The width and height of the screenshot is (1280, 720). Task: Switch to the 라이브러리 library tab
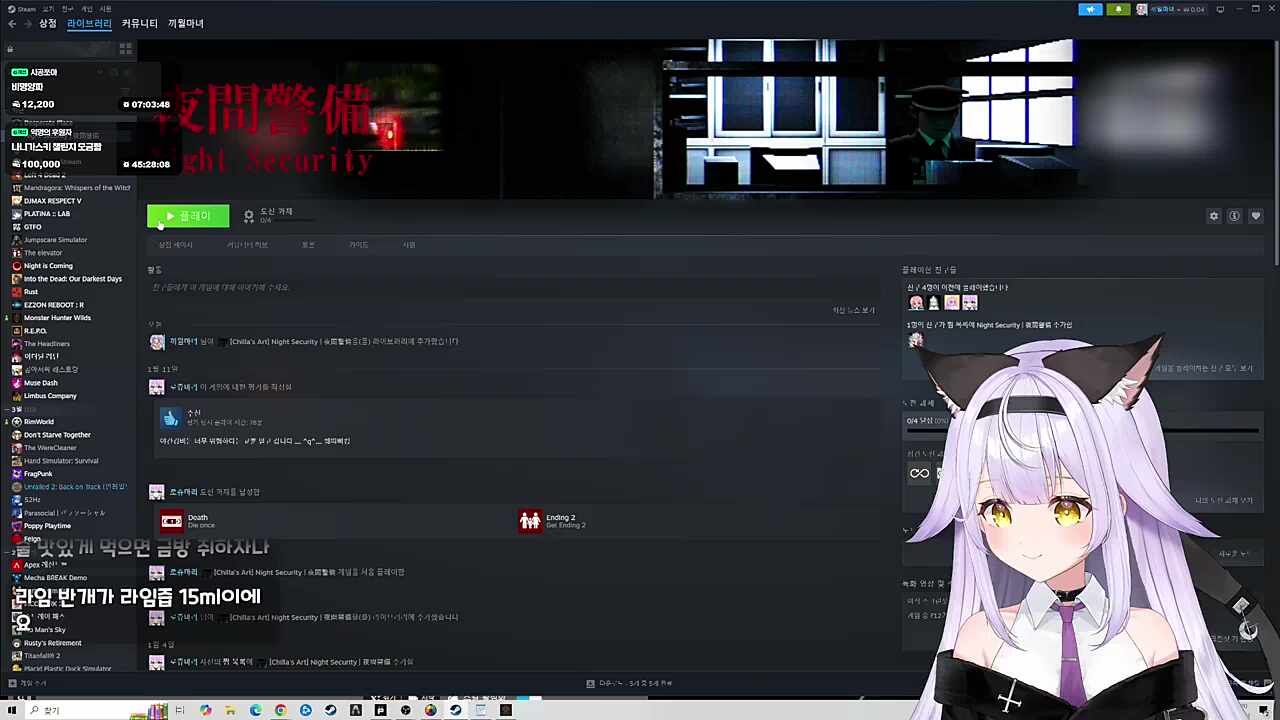pos(89,23)
